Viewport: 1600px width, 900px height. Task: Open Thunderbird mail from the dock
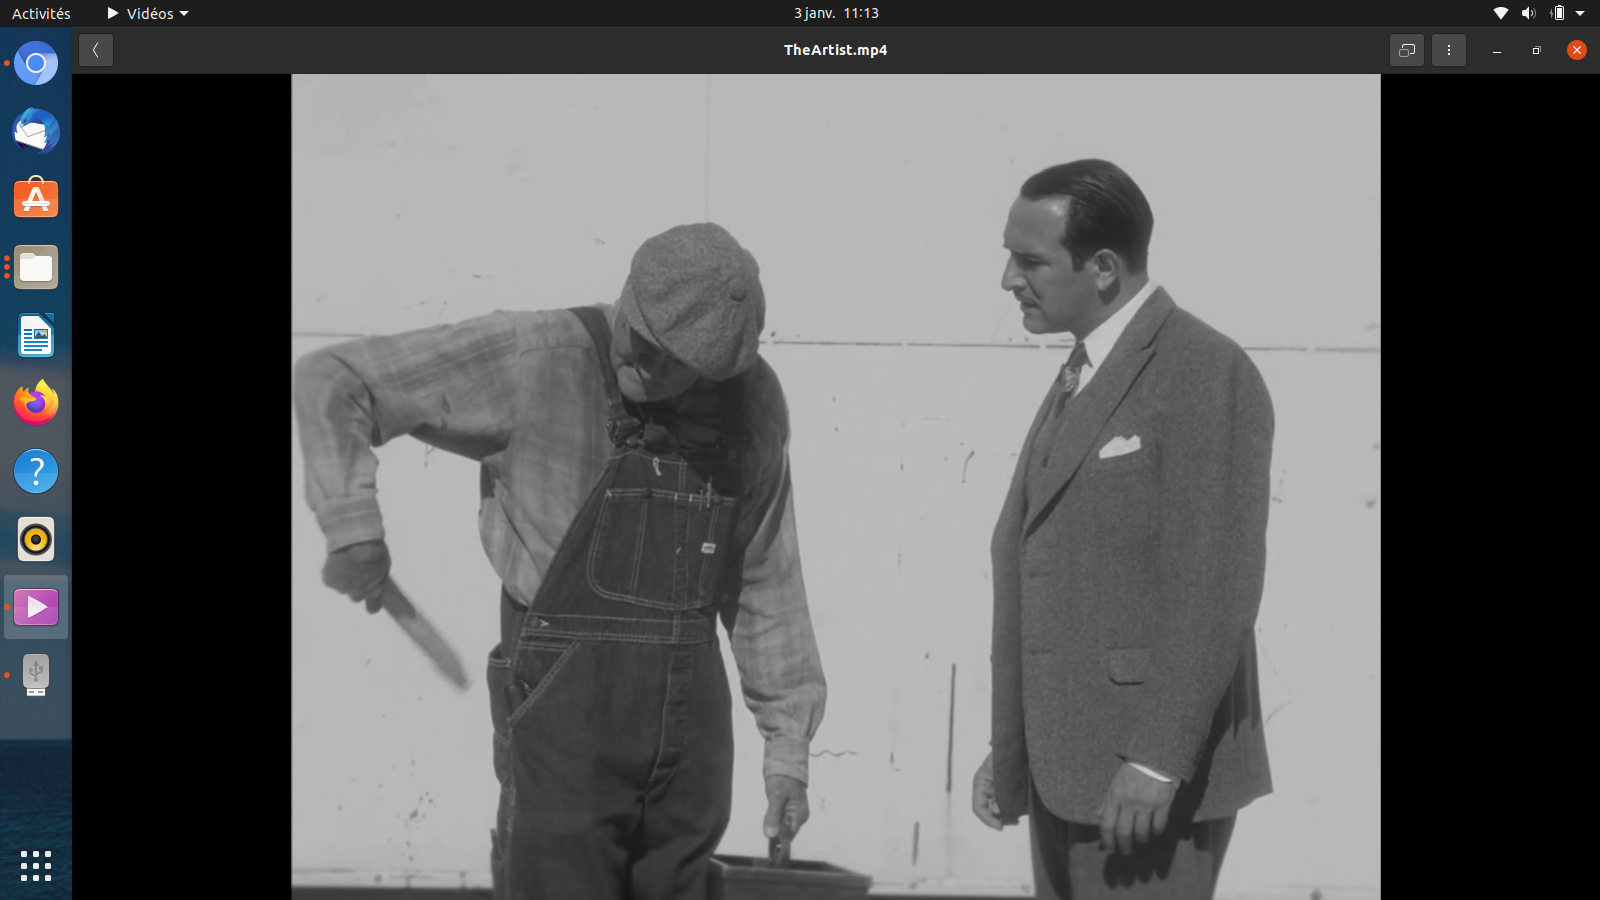(x=36, y=132)
